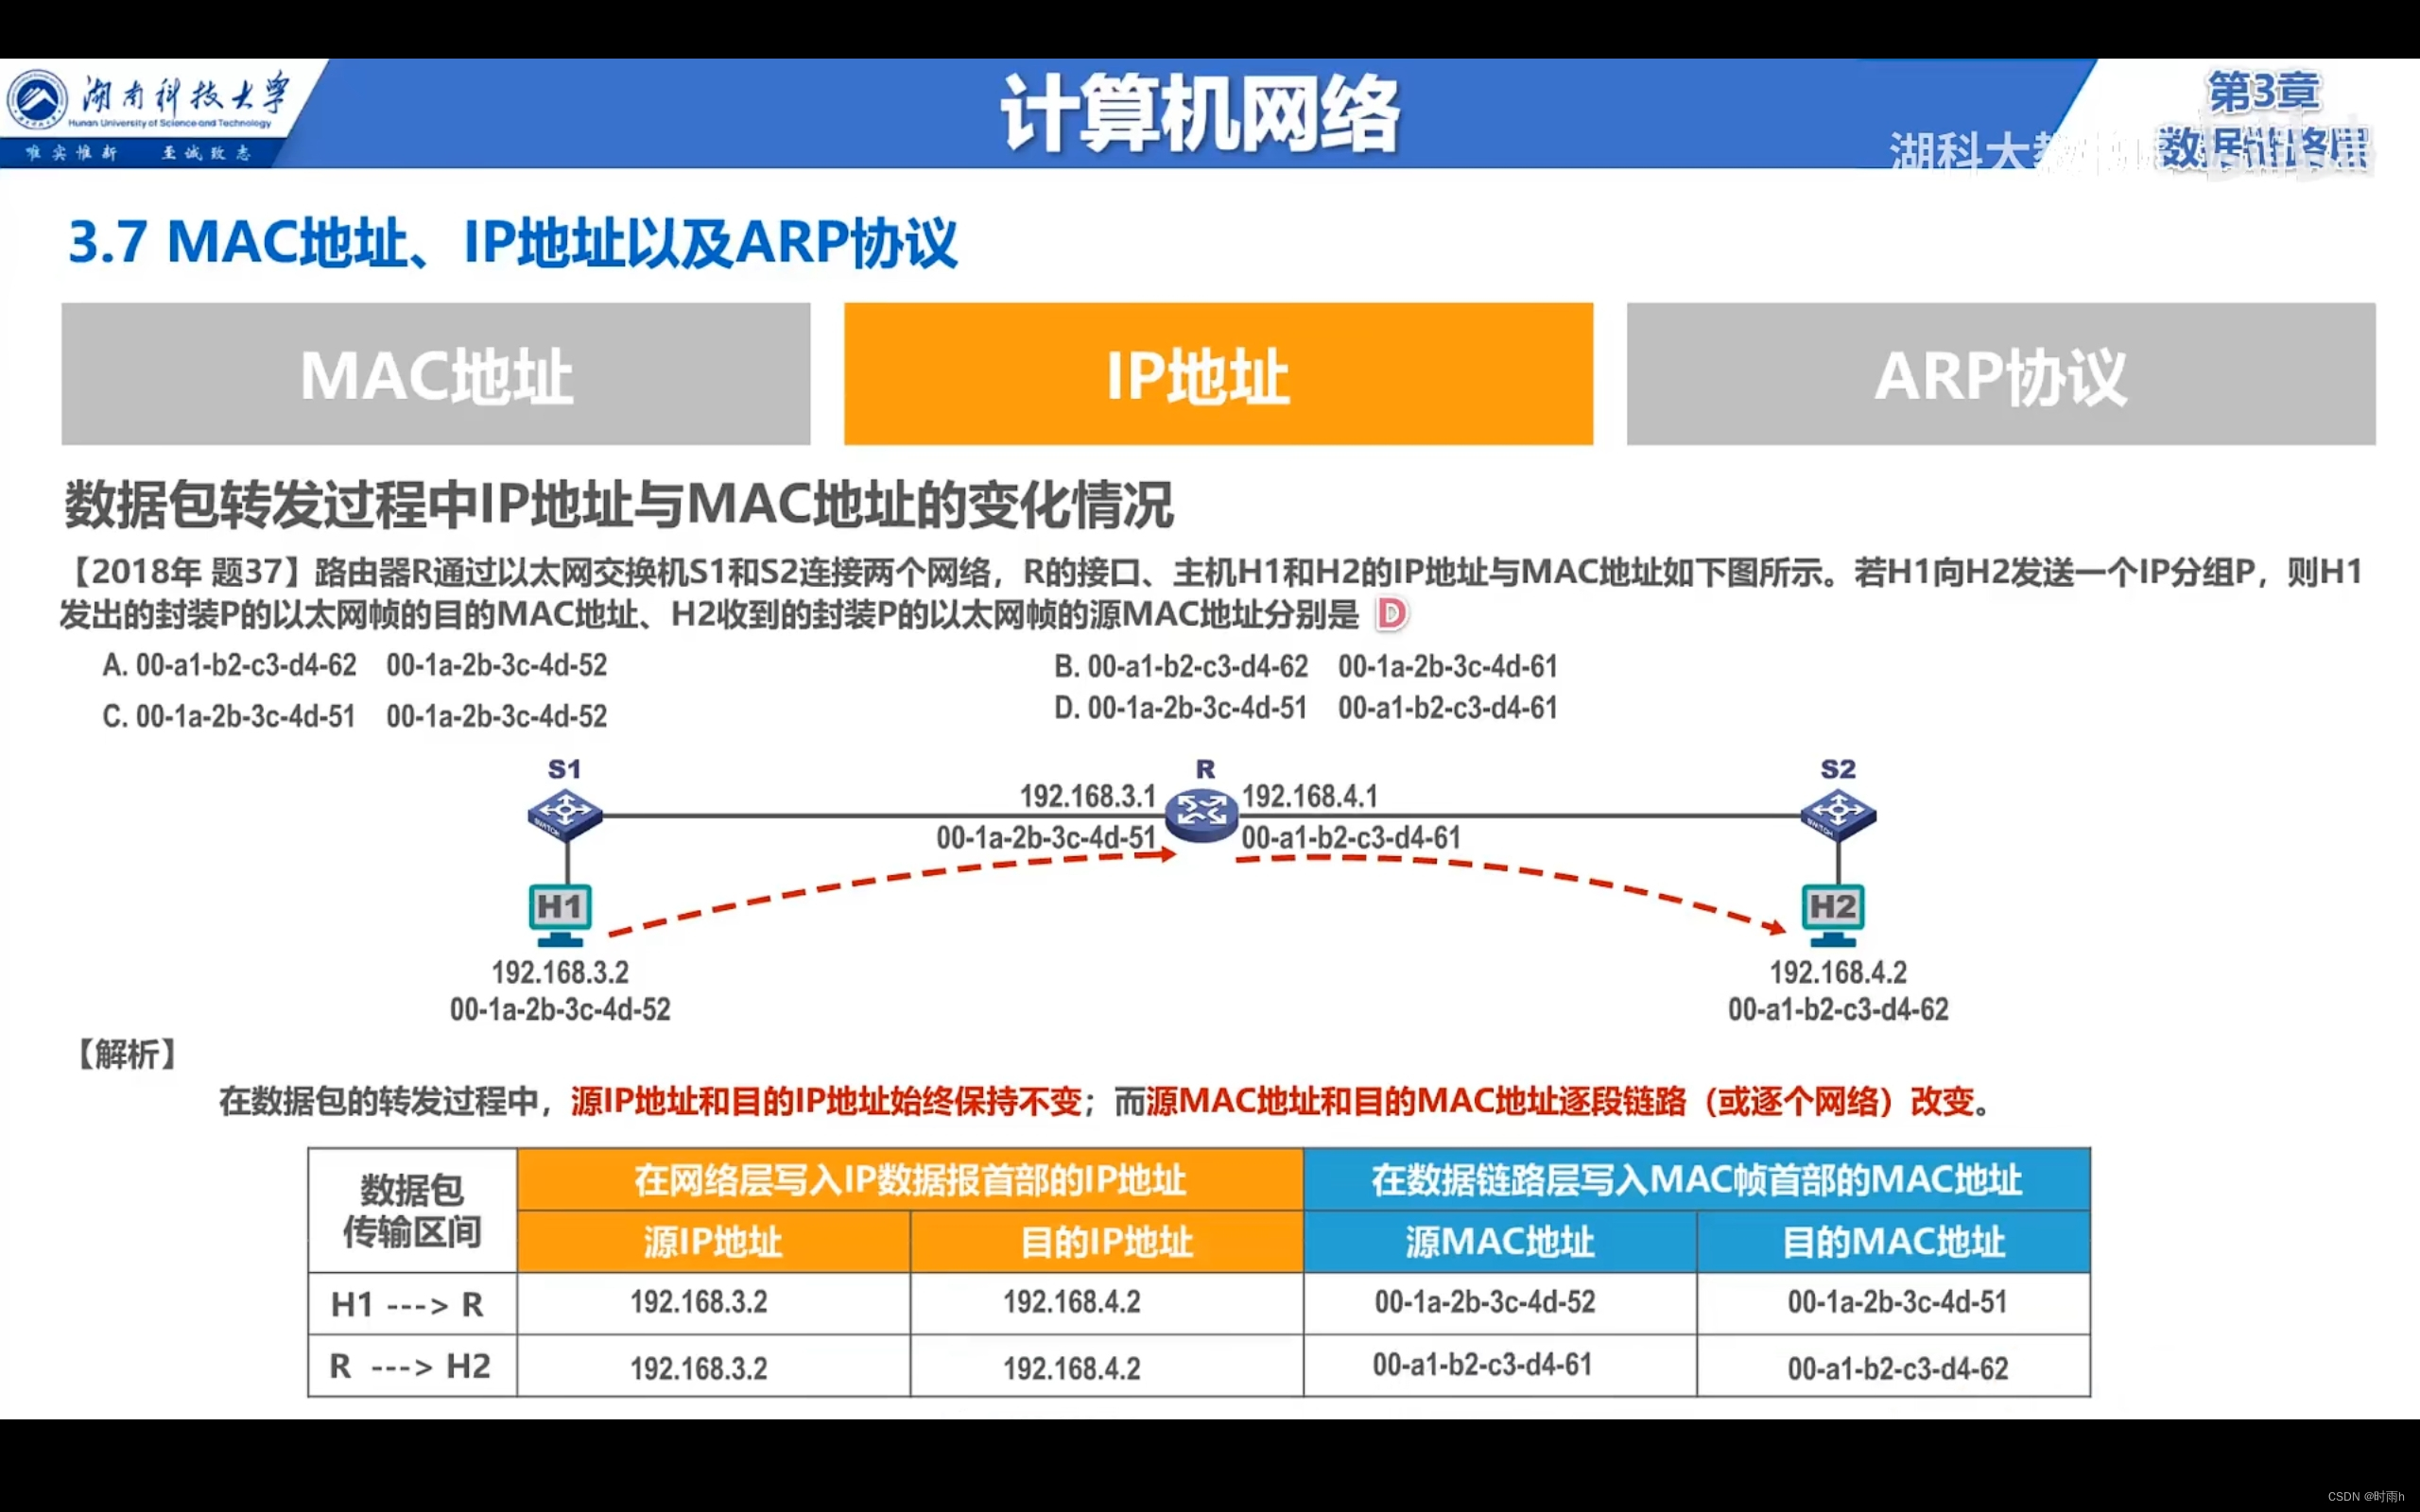
Task: Click router MAC 00-1a-2b-3c-4d-51 label in diagram
Action: tap(1046, 837)
